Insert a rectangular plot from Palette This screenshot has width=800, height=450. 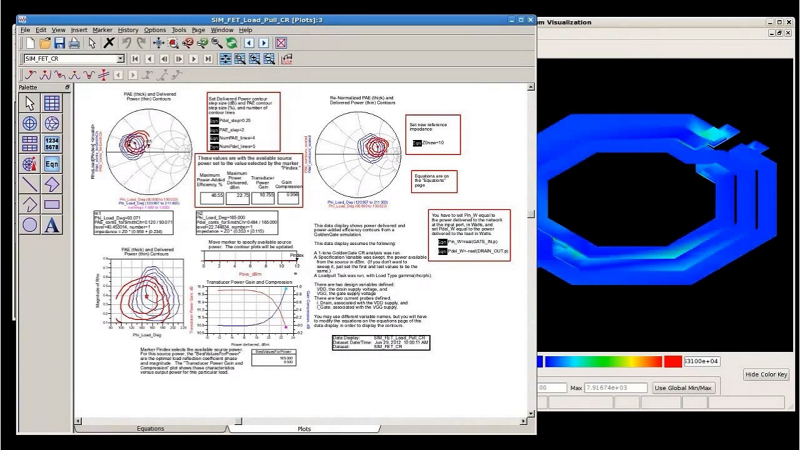click(x=52, y=104)
